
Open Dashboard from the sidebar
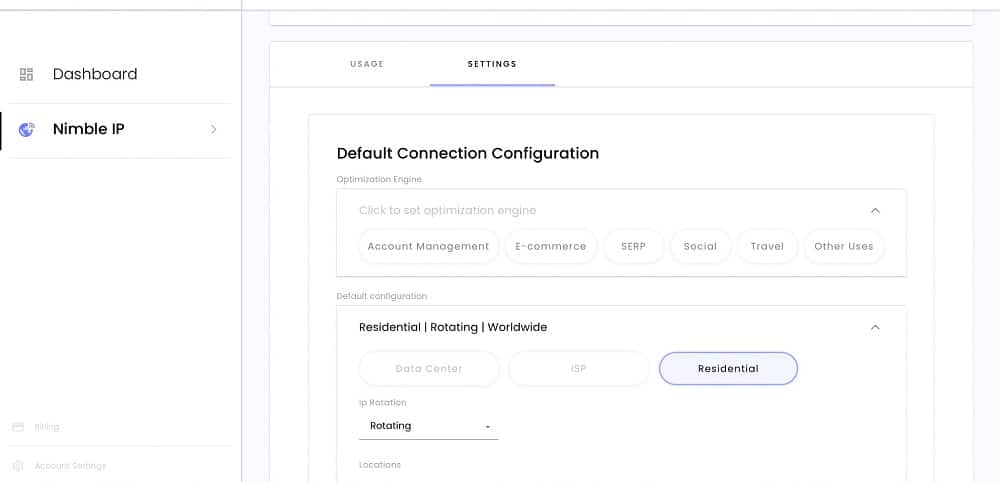pyautogui.click(x=95, y=74)
